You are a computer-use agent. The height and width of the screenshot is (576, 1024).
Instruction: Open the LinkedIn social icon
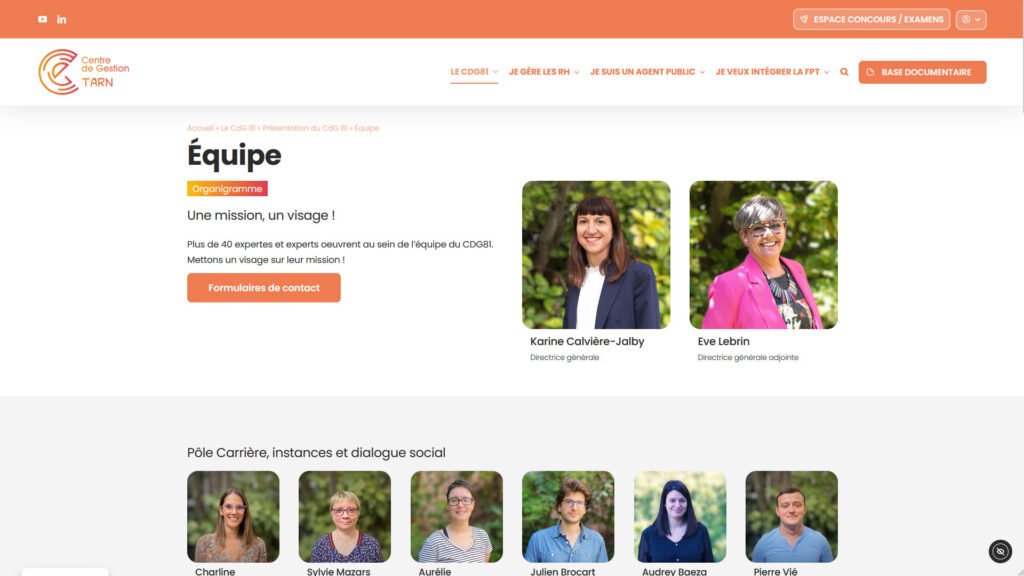point(61,19)
